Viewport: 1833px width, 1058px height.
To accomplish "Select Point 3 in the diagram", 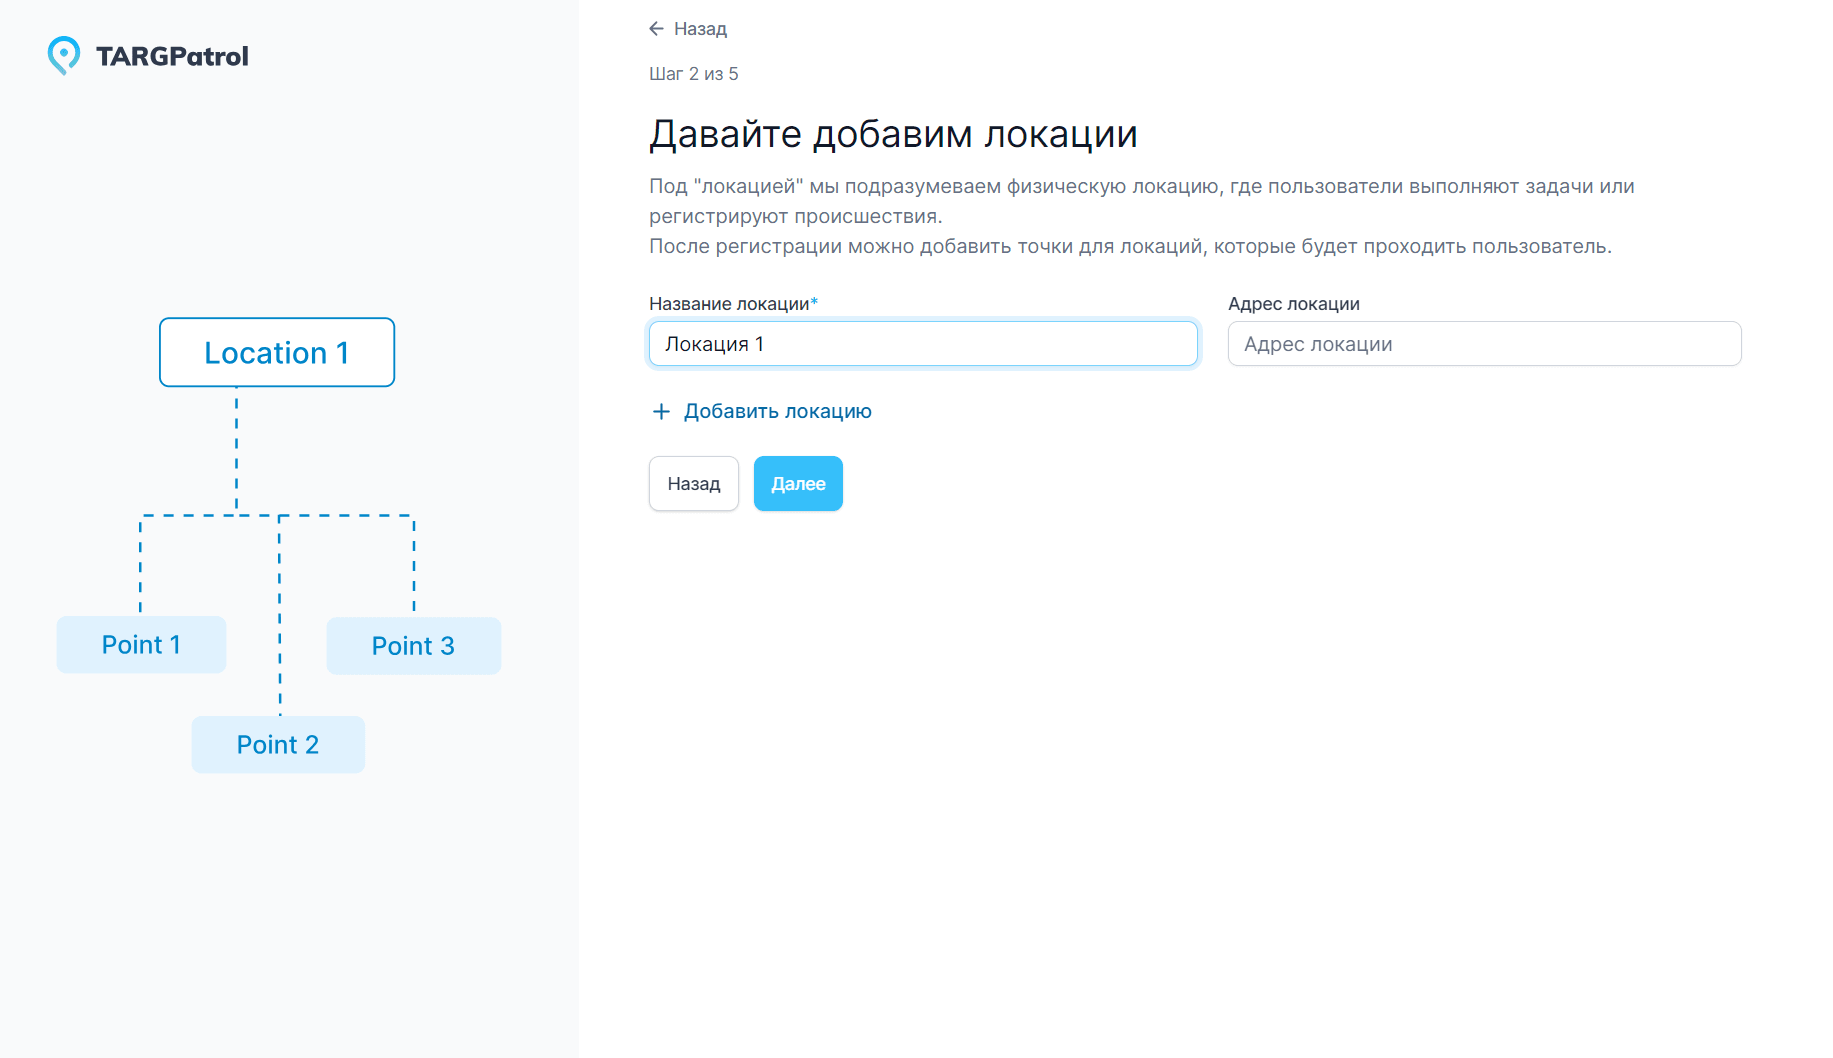I will 413,646.
